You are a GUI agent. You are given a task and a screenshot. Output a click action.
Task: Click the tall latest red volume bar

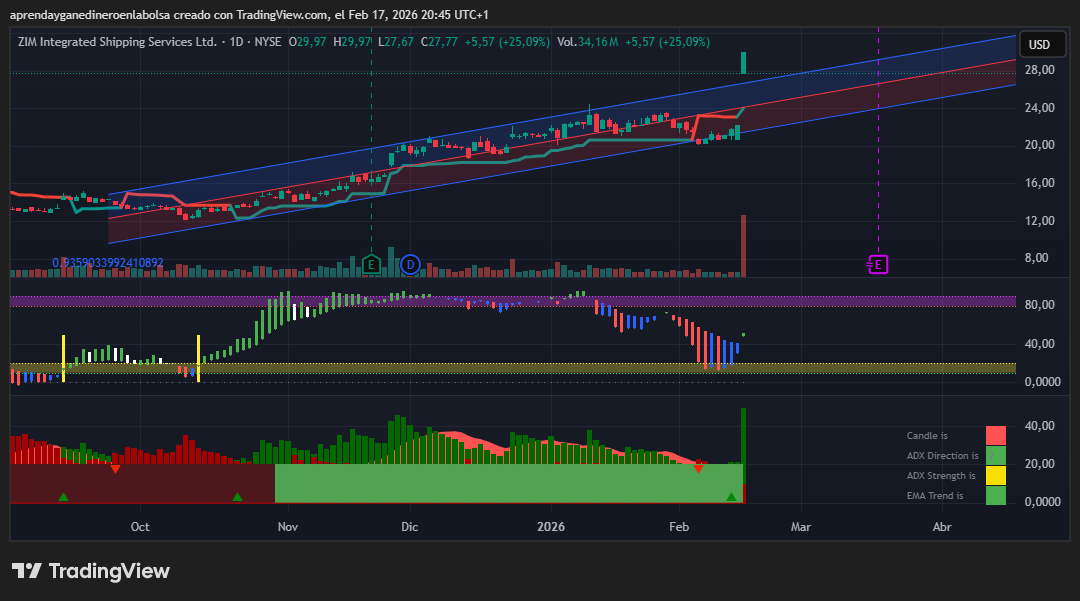(743, 245)
